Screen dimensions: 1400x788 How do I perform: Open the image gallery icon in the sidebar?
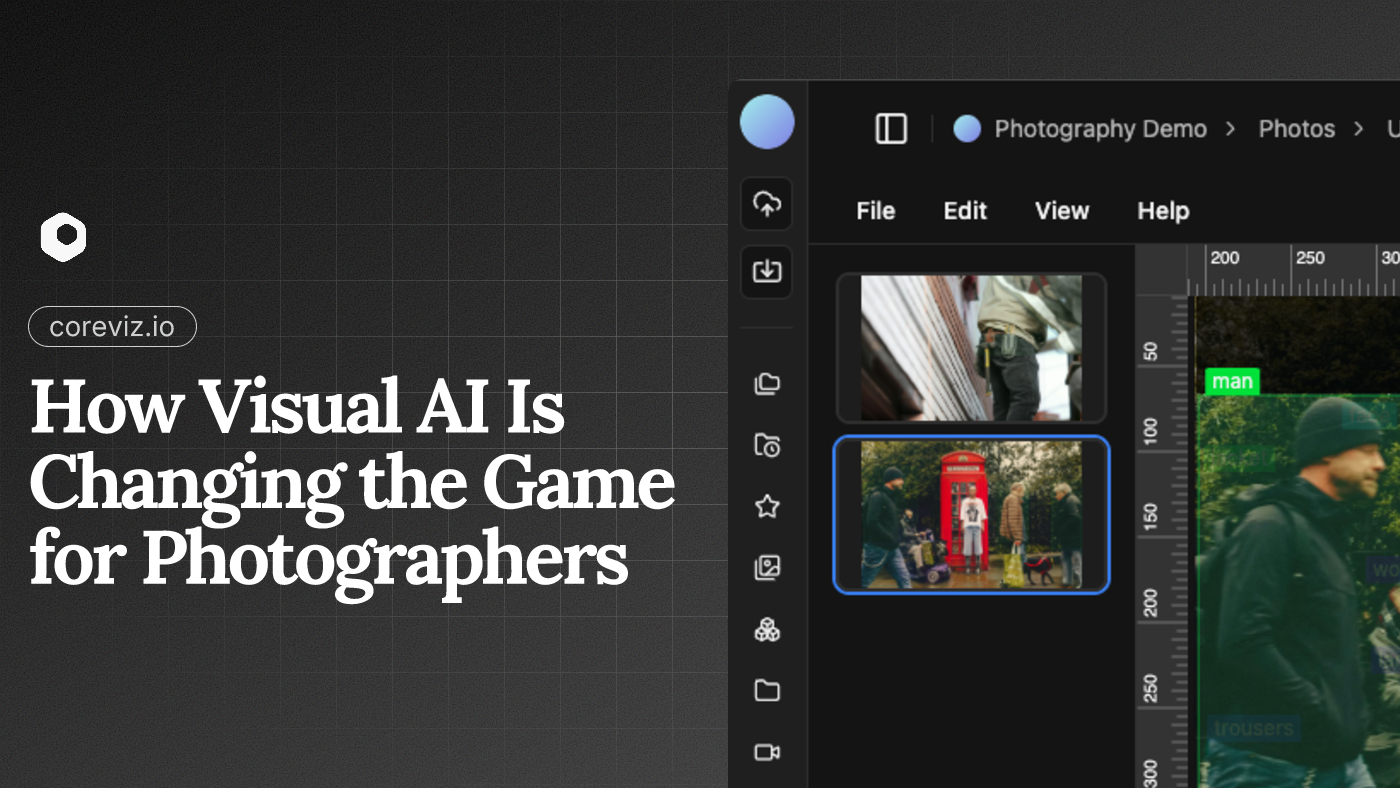pyautogui.click(x=767, y=568)
